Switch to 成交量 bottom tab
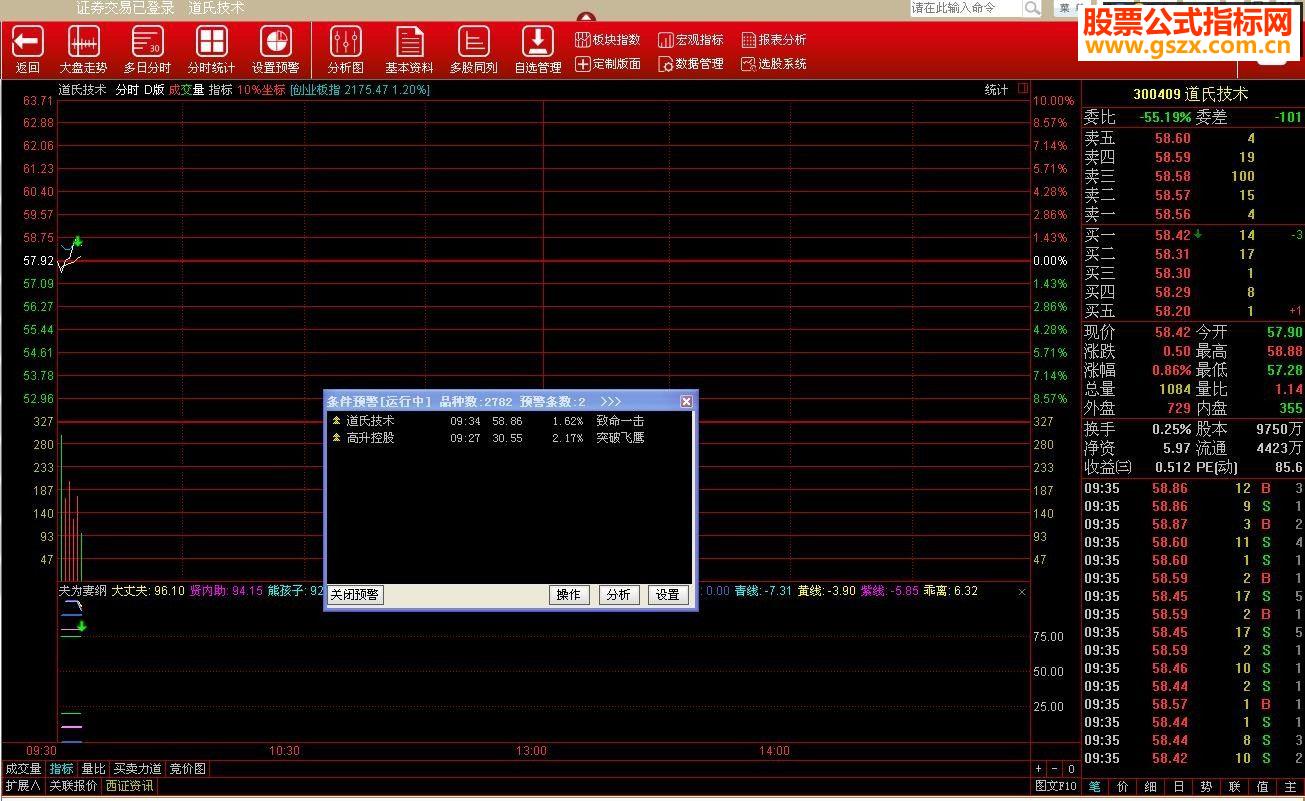 pos(23,769)
